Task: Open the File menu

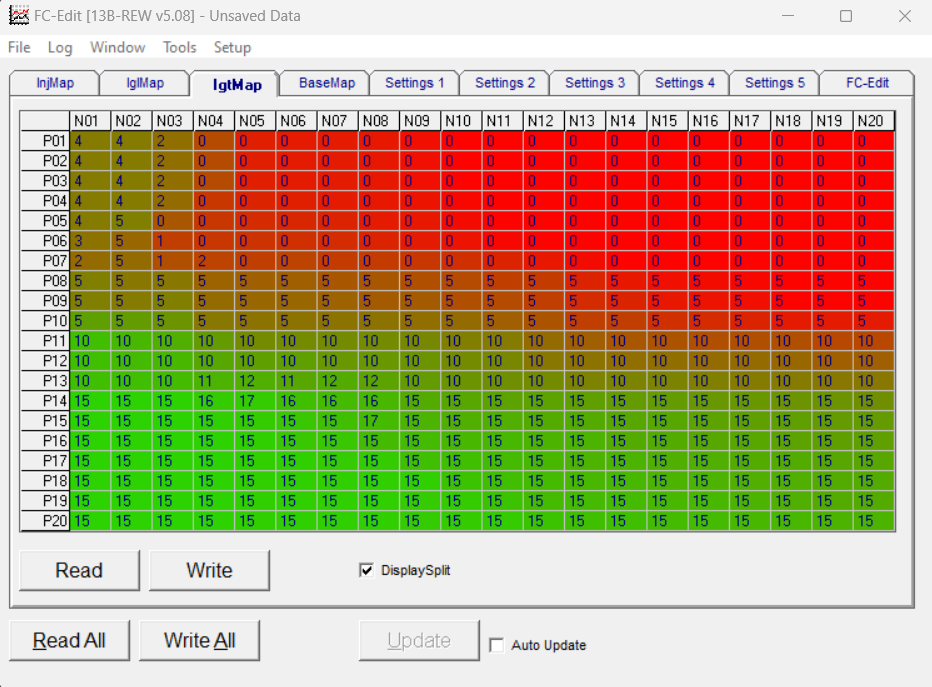Action: coord(19,48)
